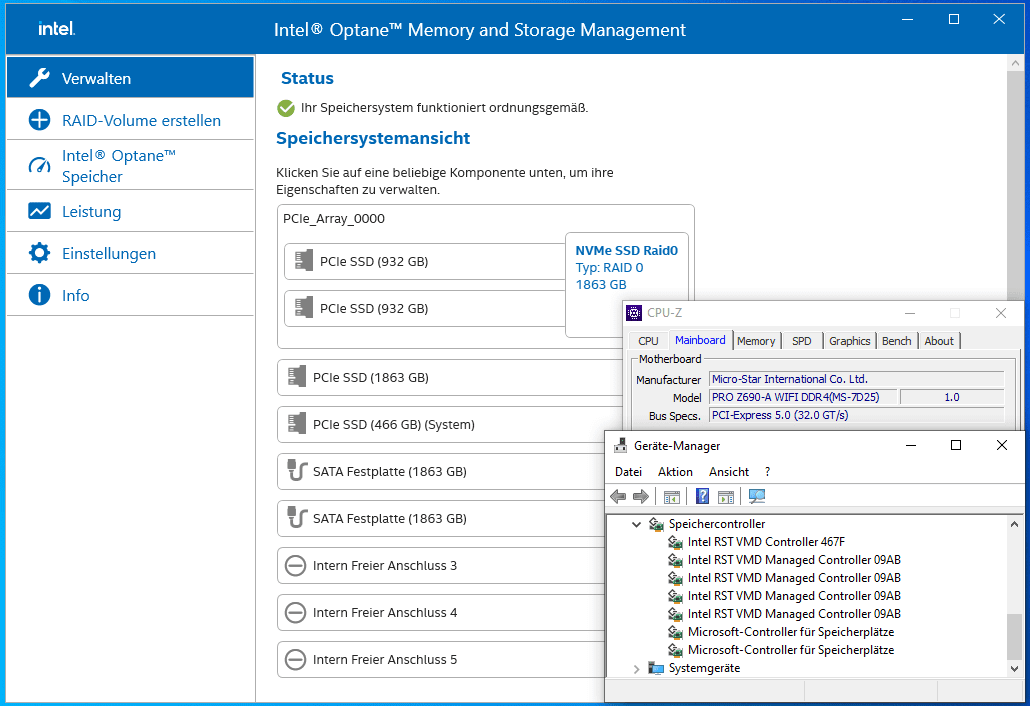1030x706 pixels.
Task: Click show/hide console tree toolbar icon
Action: pyautogui.click(x=671, y=496)
